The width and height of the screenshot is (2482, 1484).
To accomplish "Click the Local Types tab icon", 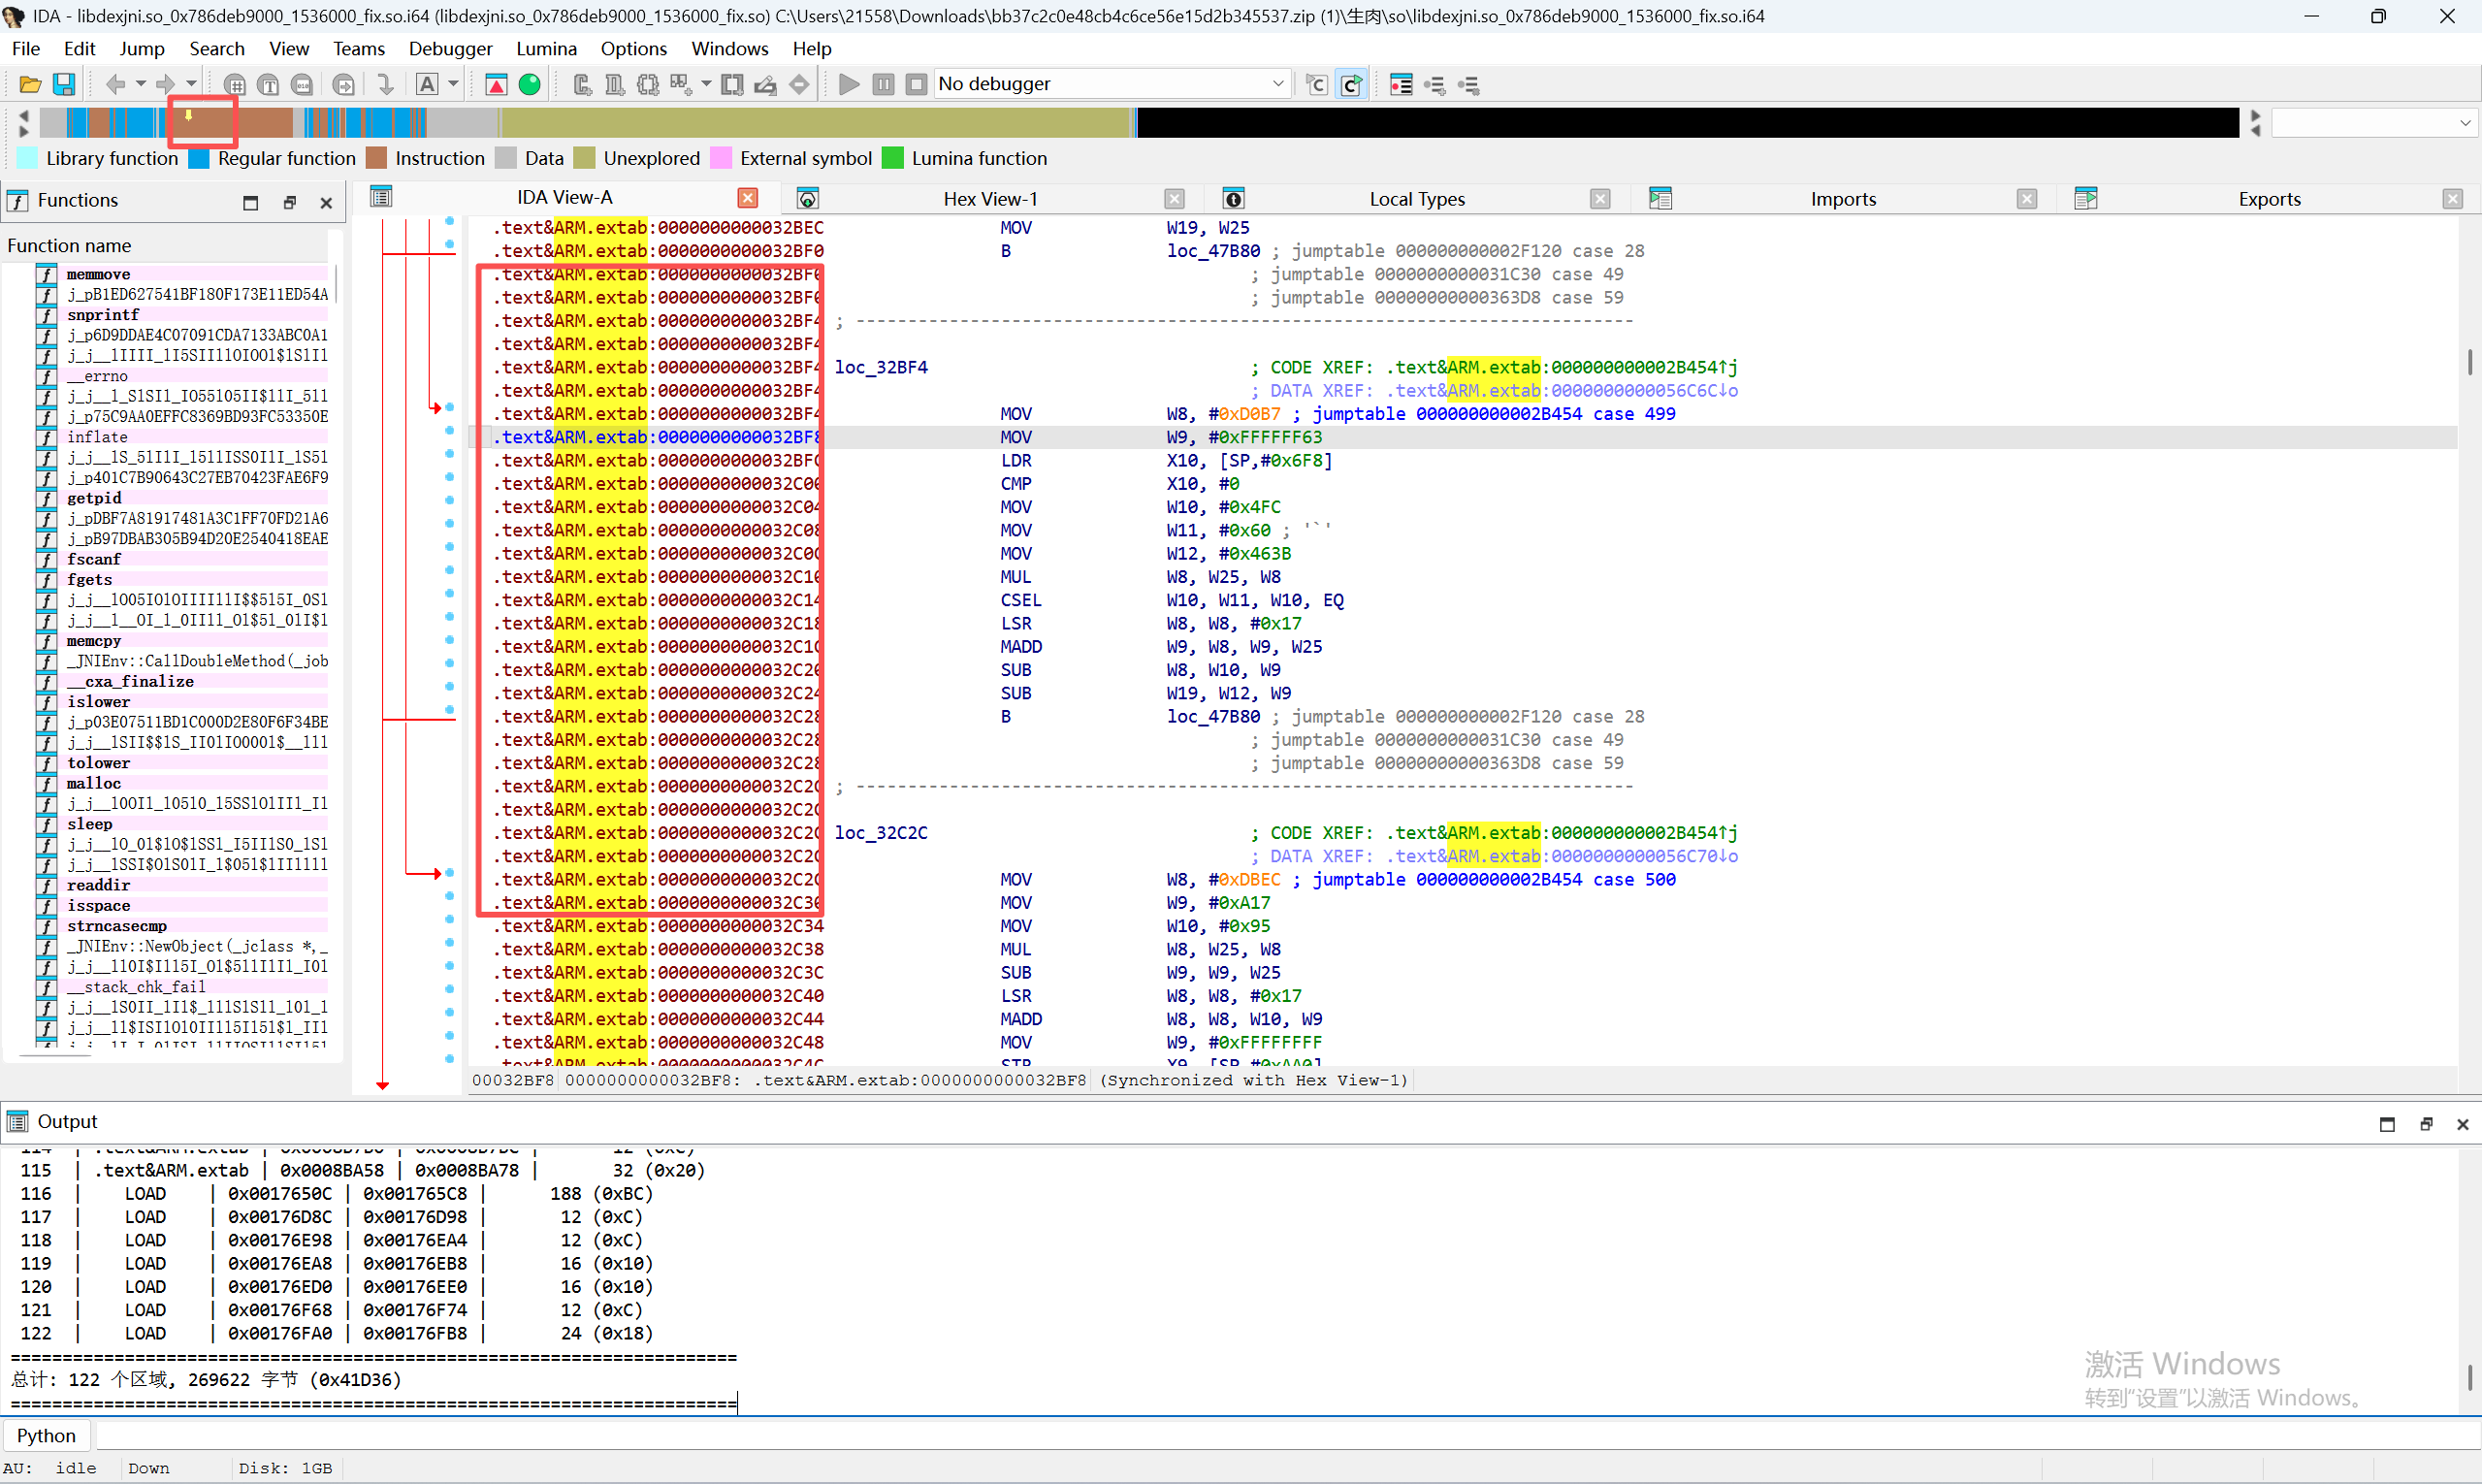I will pos(1233,199).
